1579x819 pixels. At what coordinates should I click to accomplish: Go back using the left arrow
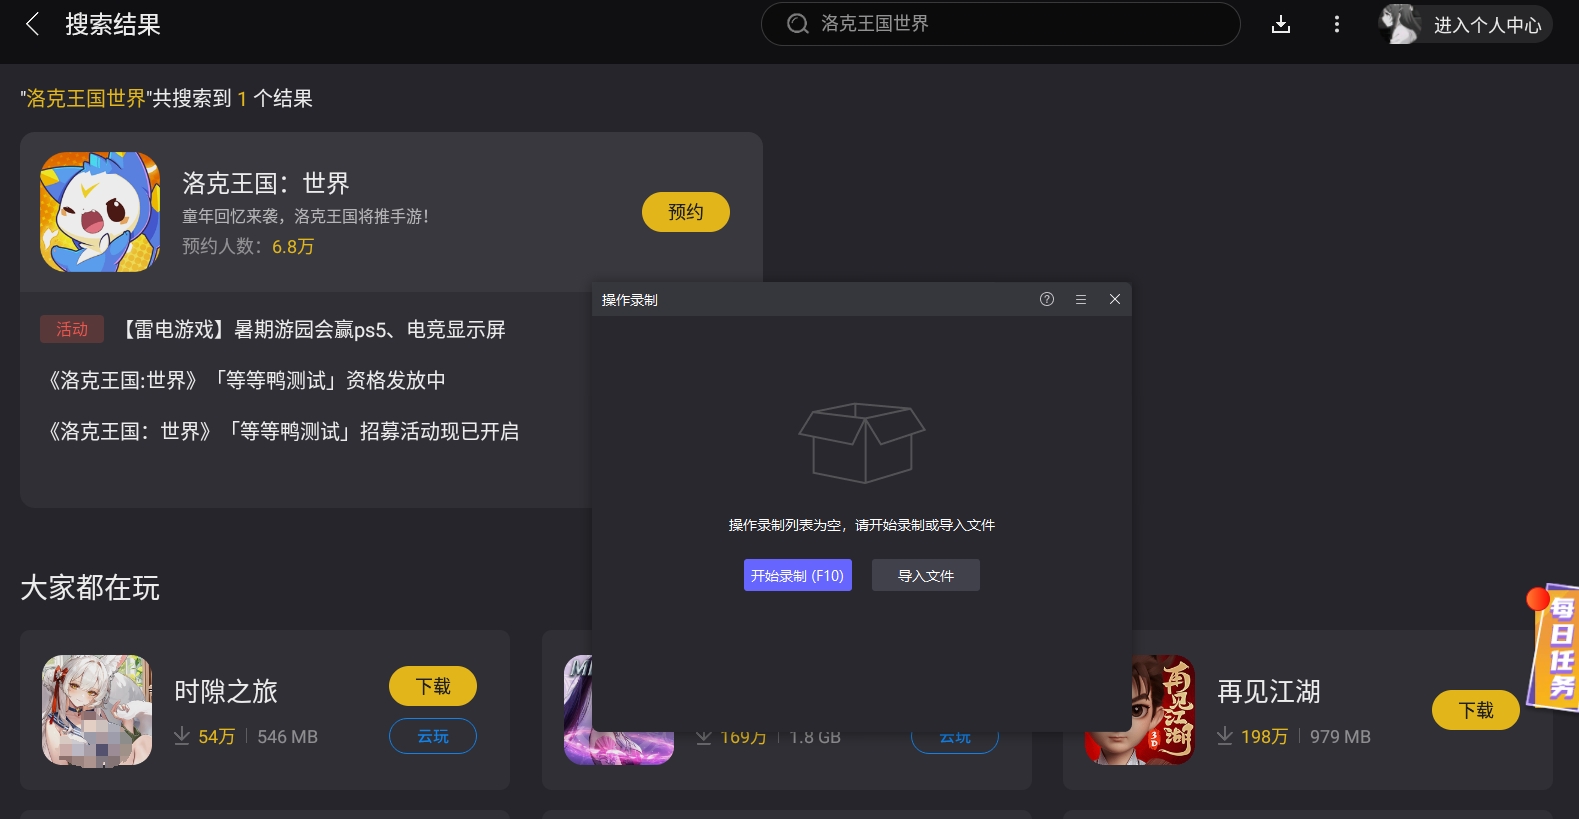[x=33, y=24]
